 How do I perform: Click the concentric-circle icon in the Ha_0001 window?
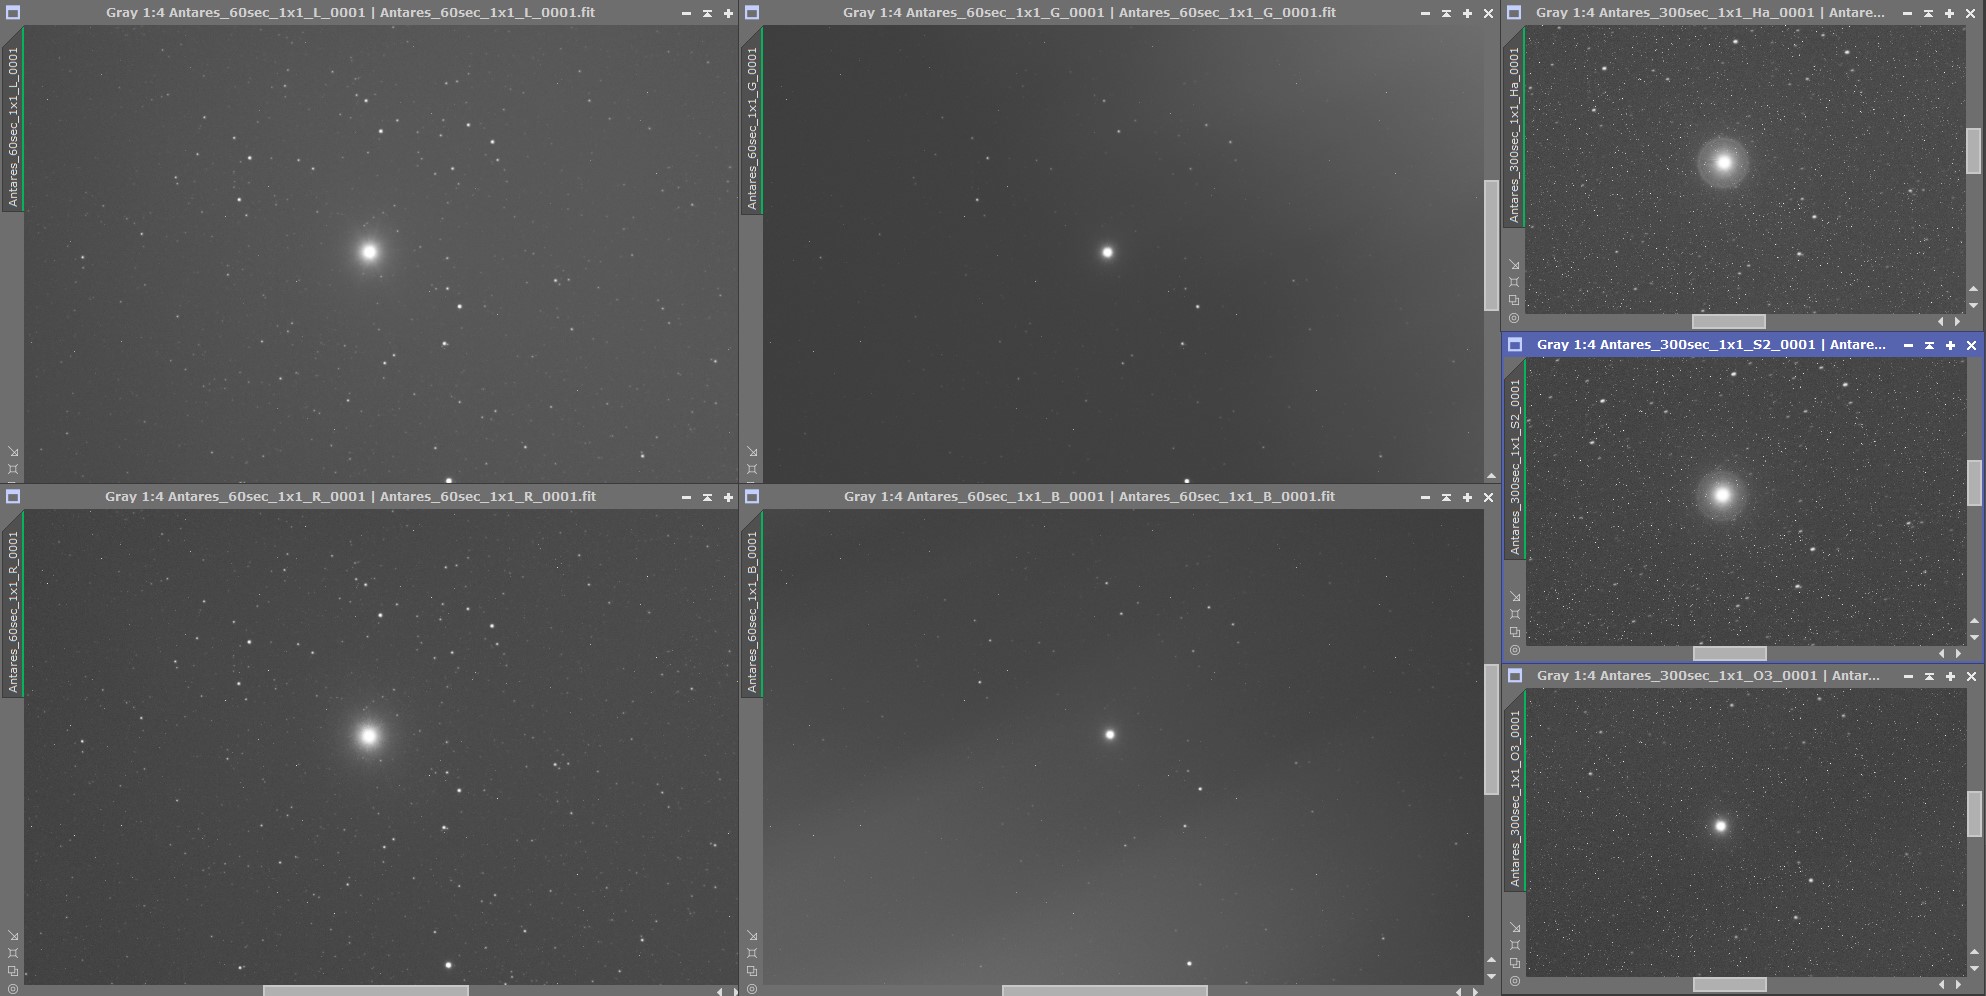point(1514,318)
